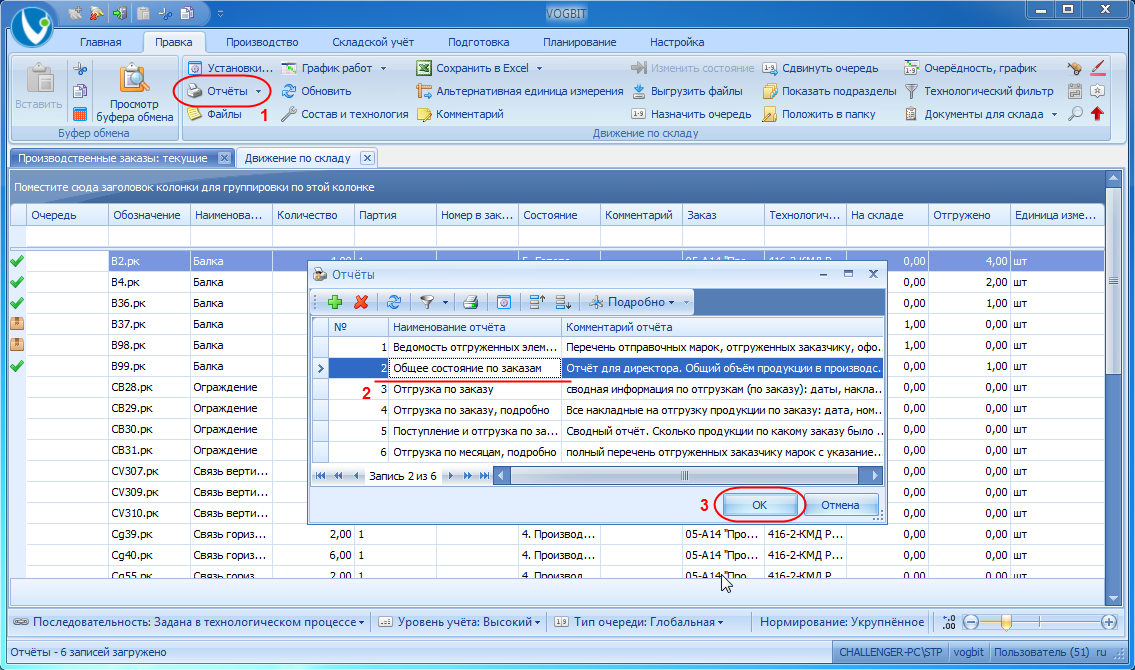Open the Документы для склада dropdown
The width and height of the screenshot is (1135, 670).
(1054, 114)
